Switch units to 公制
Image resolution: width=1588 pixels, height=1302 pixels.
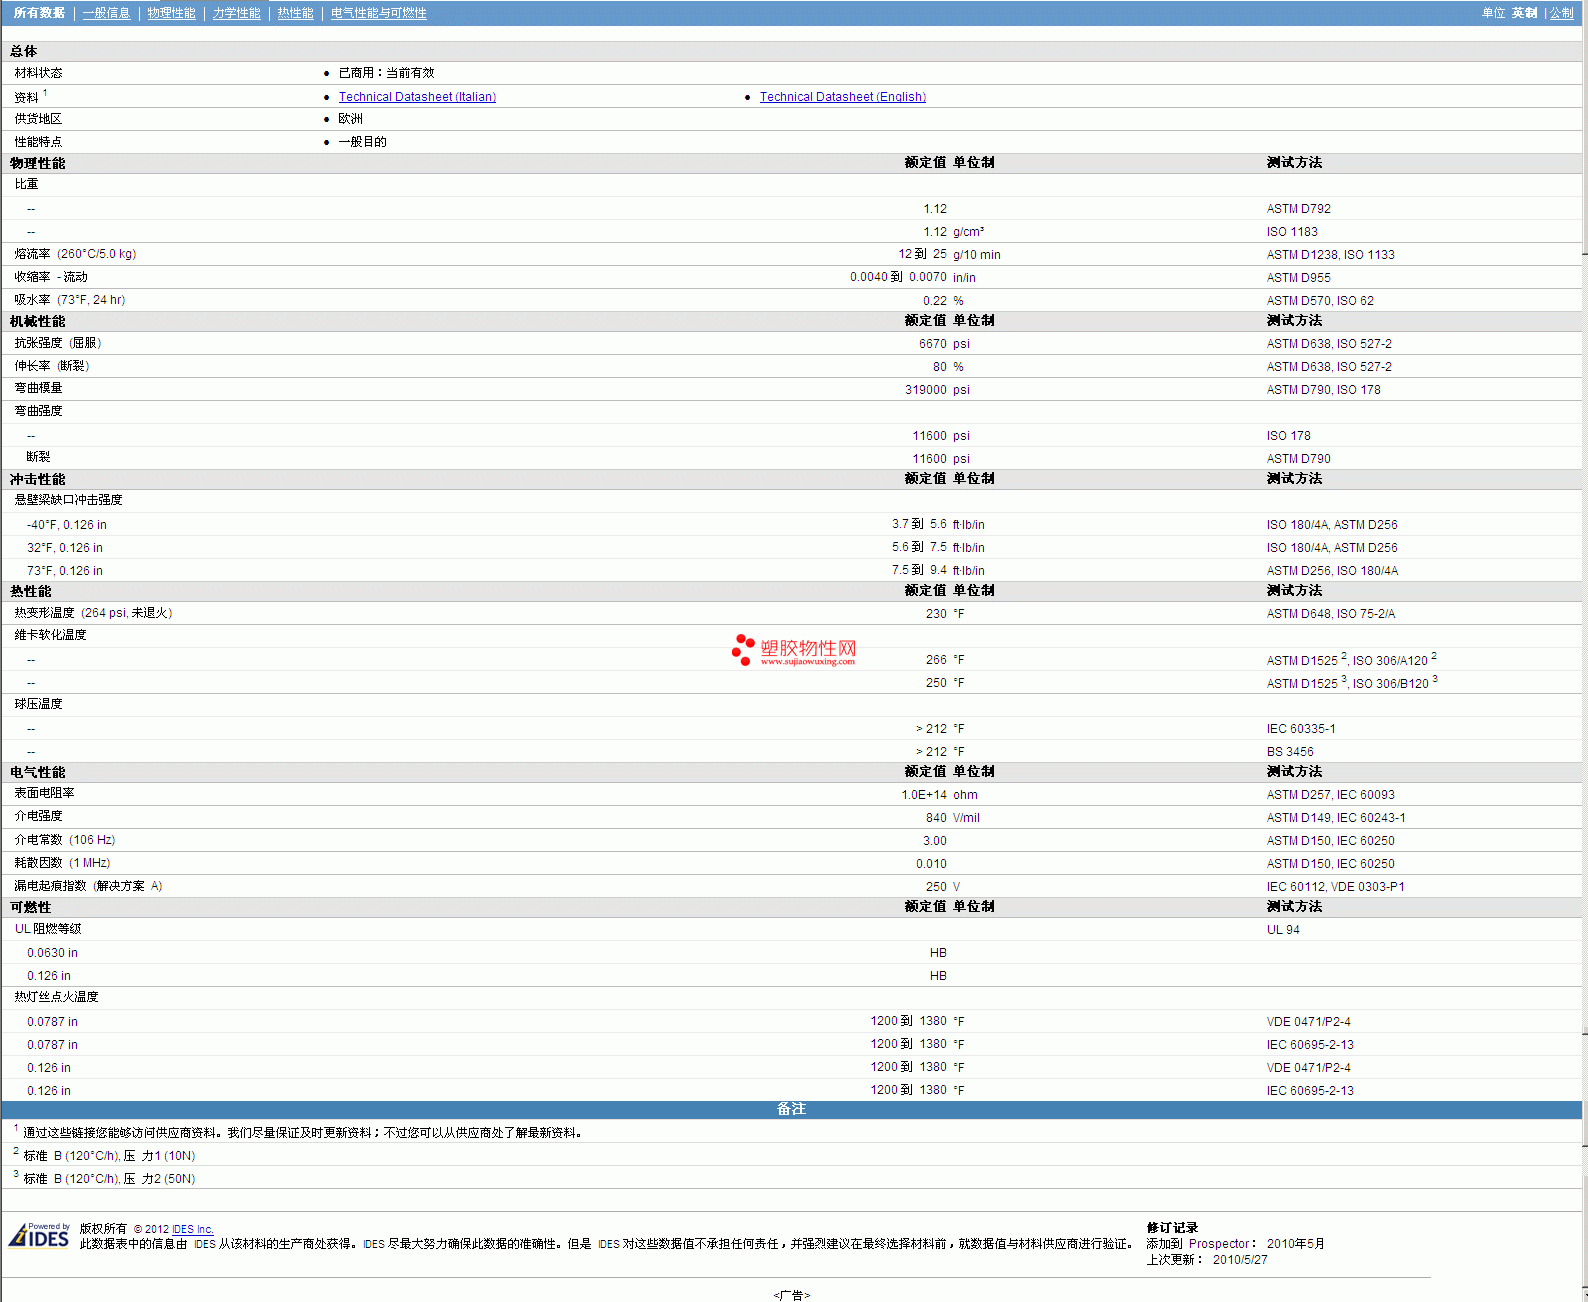(1561, 13)
